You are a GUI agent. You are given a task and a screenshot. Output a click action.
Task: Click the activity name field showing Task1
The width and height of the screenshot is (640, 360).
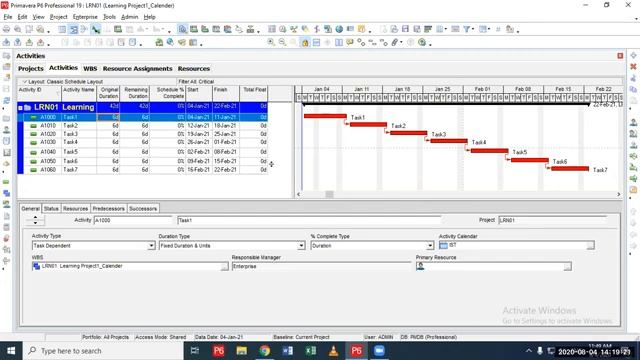tap(309, 220)
